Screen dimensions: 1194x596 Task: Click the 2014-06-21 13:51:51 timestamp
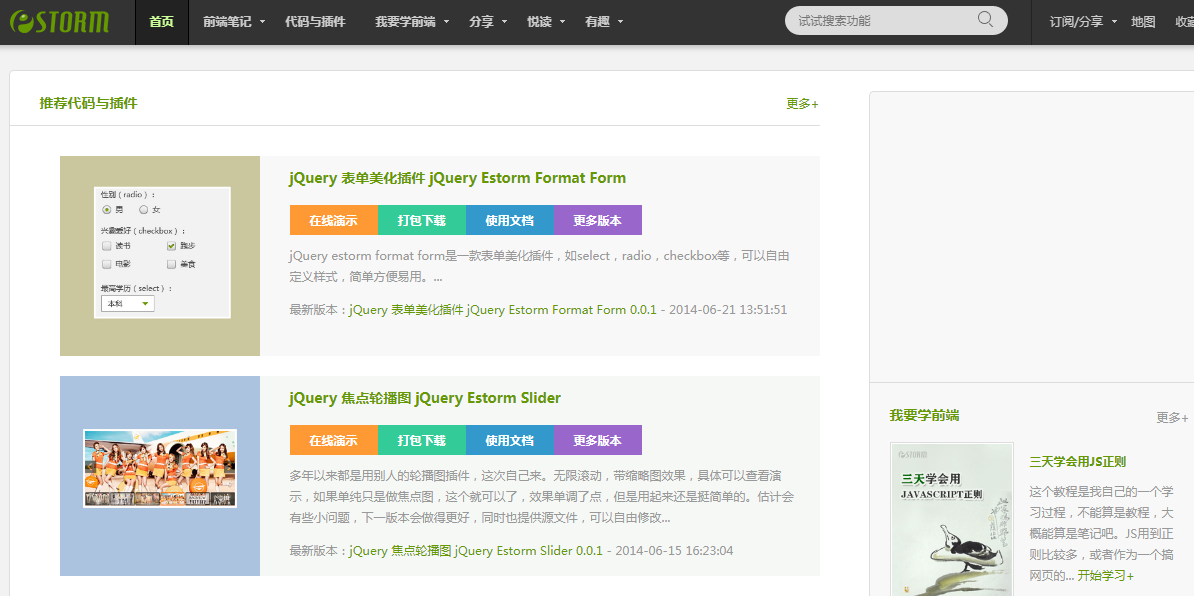pyautogui.click(x=728, y=310)
